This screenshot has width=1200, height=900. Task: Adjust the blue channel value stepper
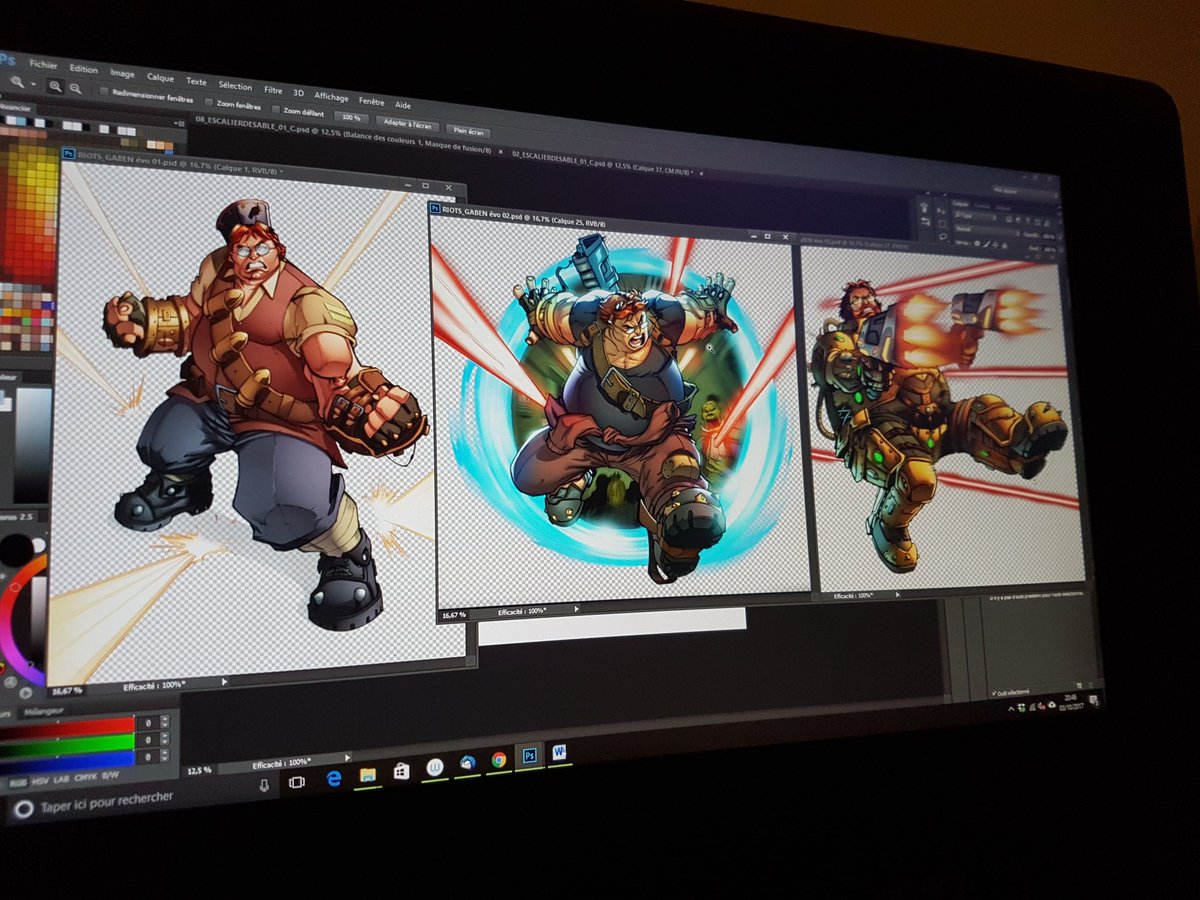tap(164, 755)
